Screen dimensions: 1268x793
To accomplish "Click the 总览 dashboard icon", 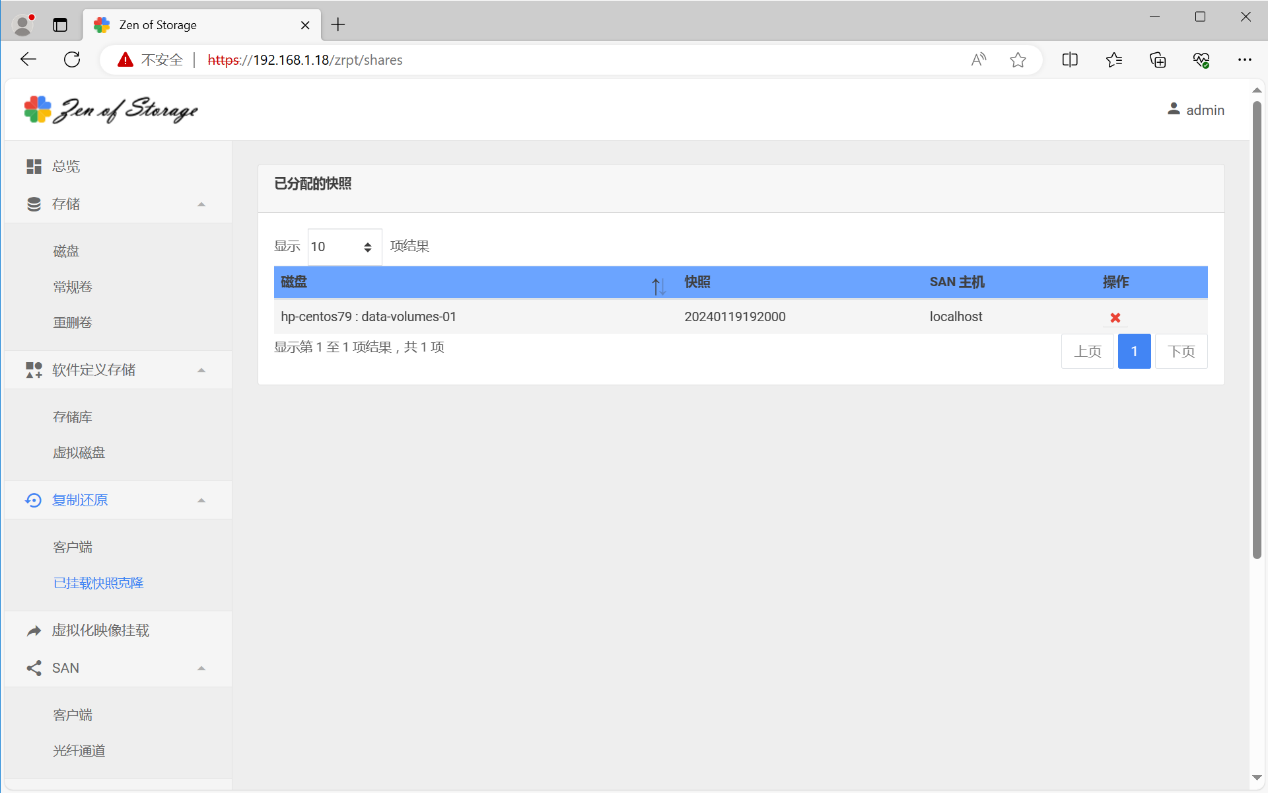I will tap(34, 166).
